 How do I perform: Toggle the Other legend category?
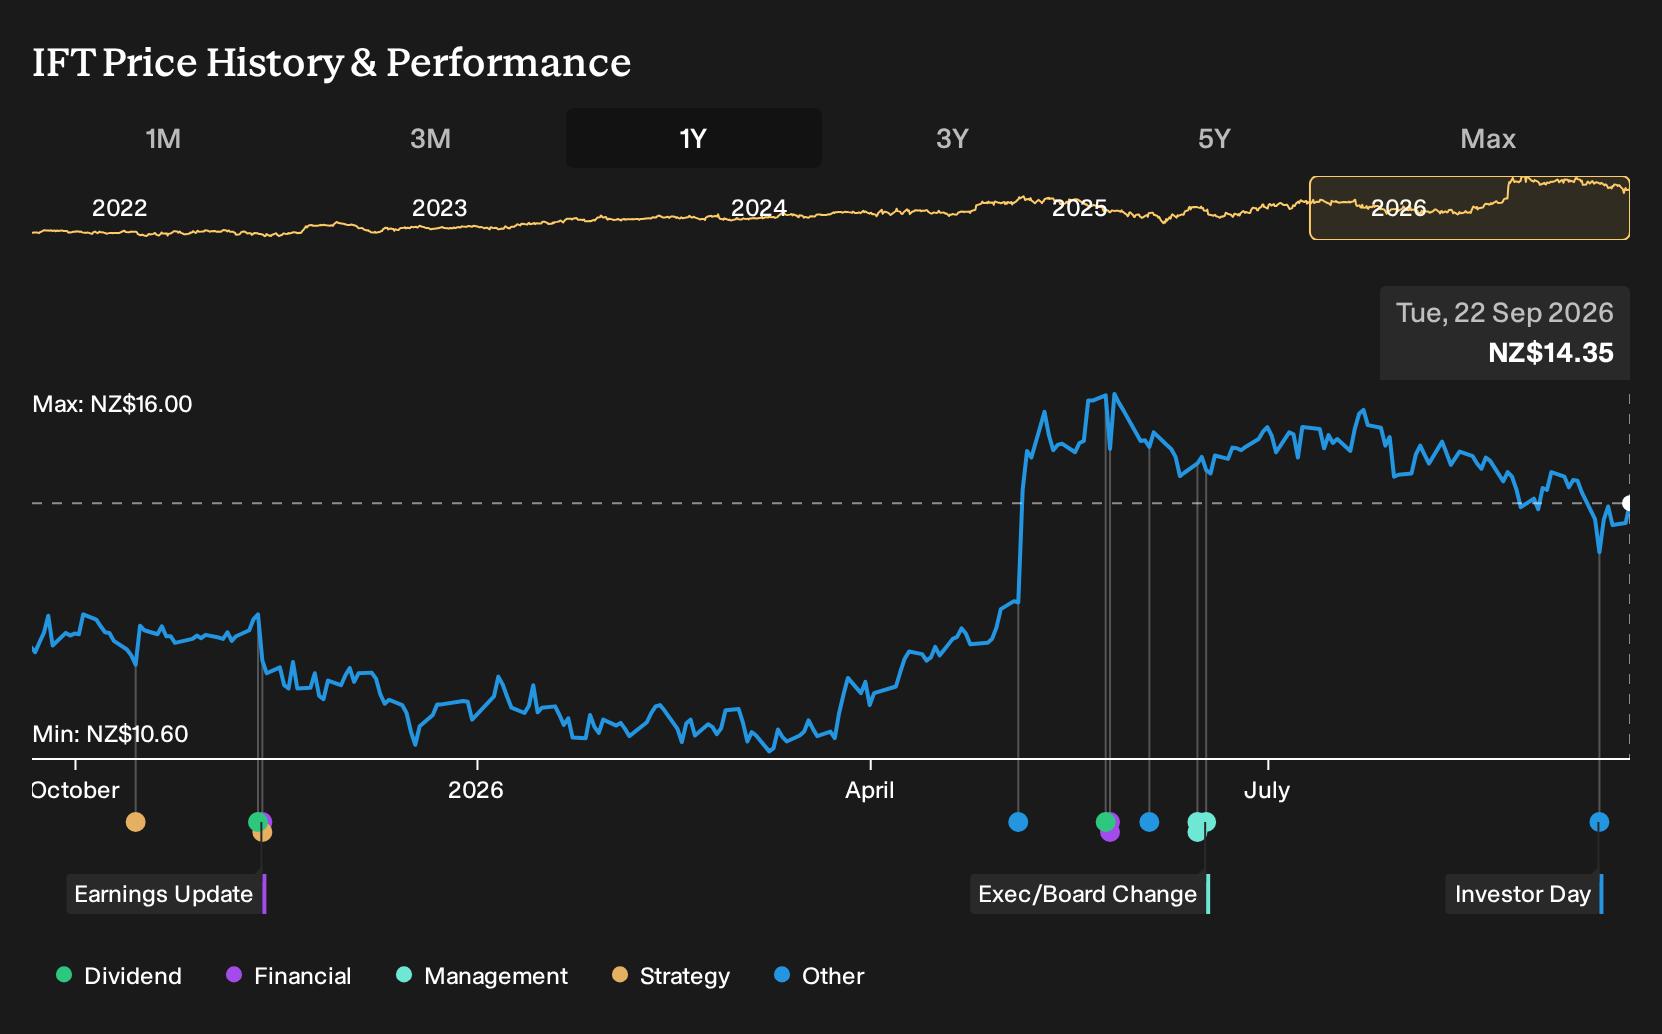819,976
